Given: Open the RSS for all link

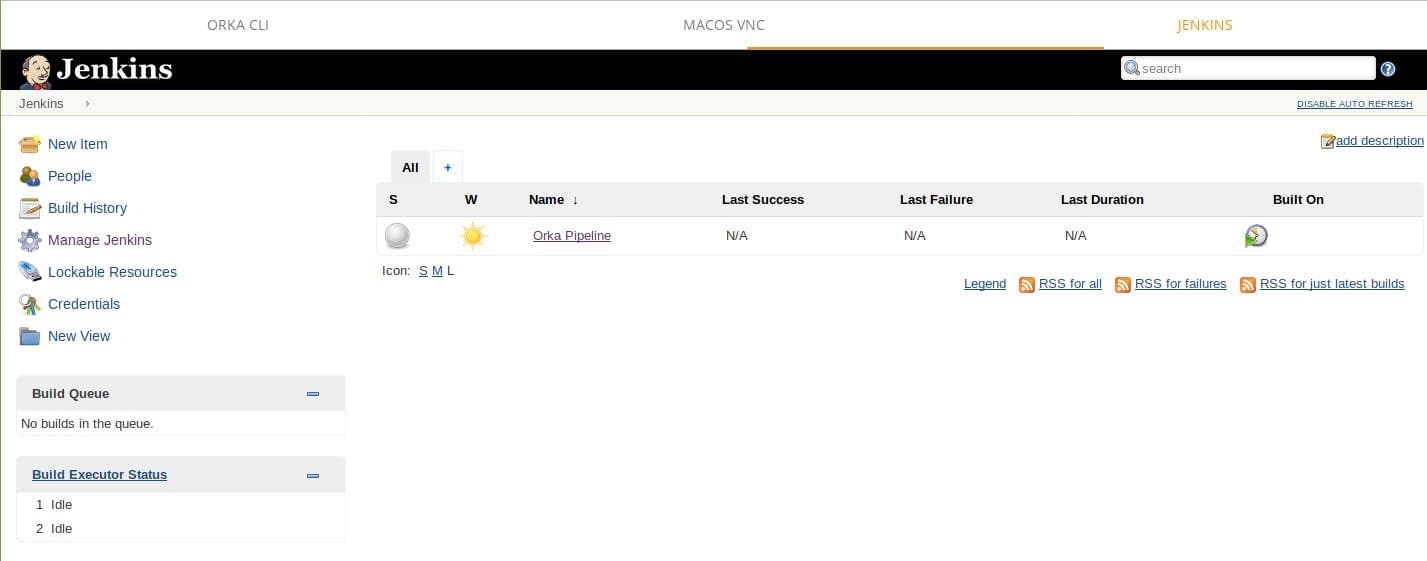Looking at the screenshot, I should pyautogui.click(x=1070, y=284).
